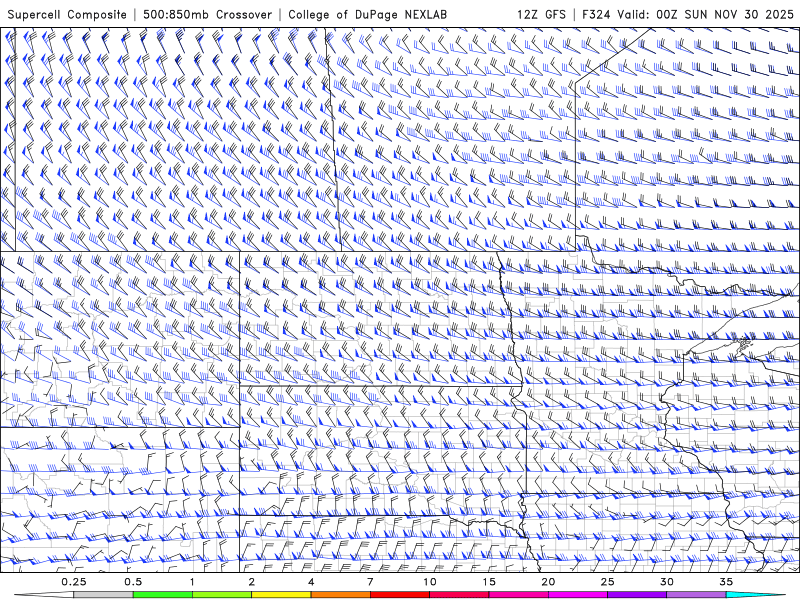Pick the gray segment of the color scale
Image resolution: width=800 pixels, height=600 pixels.
coord(103,595)
